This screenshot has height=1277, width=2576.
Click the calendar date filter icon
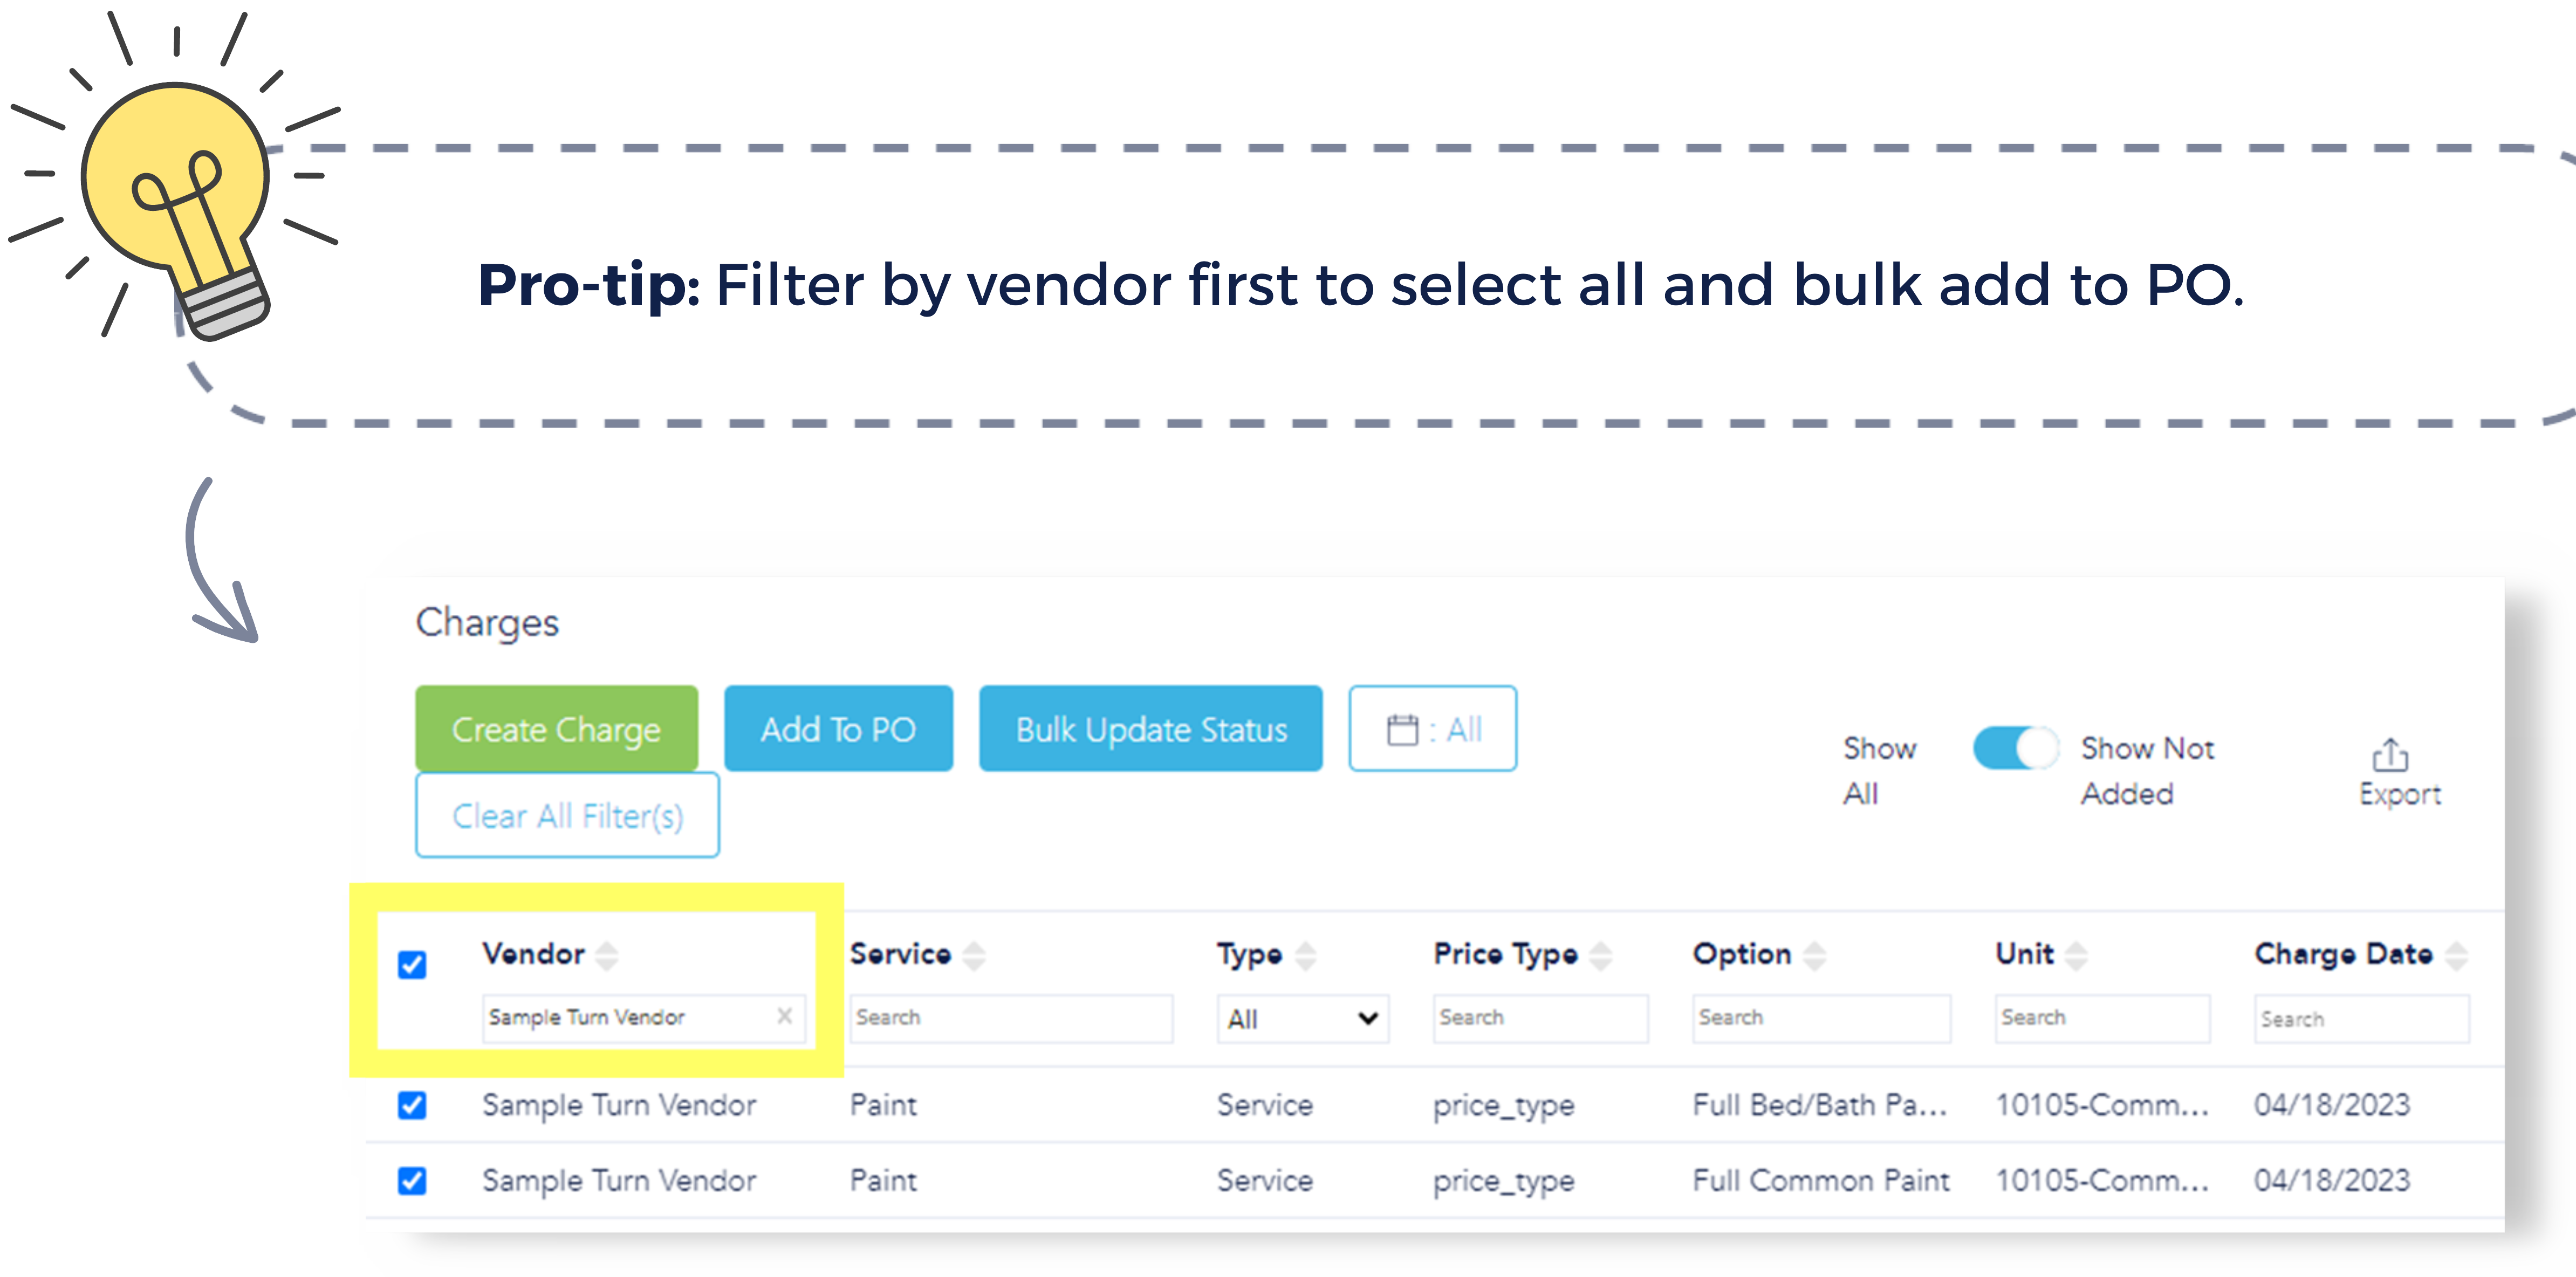pyautogui.click(x=1402, y=730)
